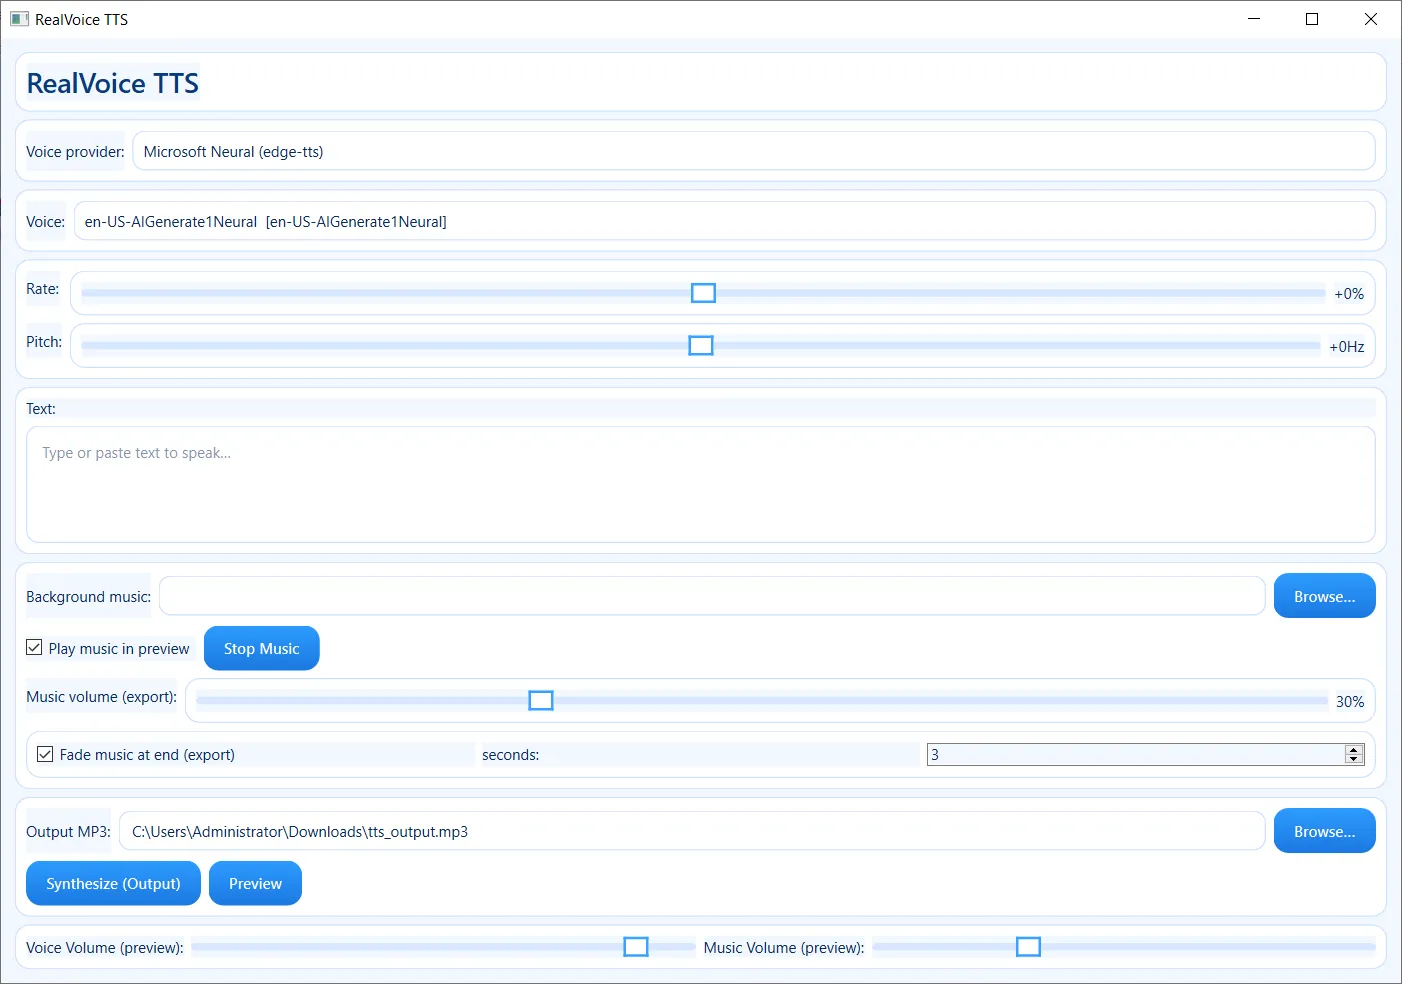Image resolution: width=1402 pixels, height=984 pixels.
Task: Click the 'Music Volume (preview):' label
Action: click(784, 948)
